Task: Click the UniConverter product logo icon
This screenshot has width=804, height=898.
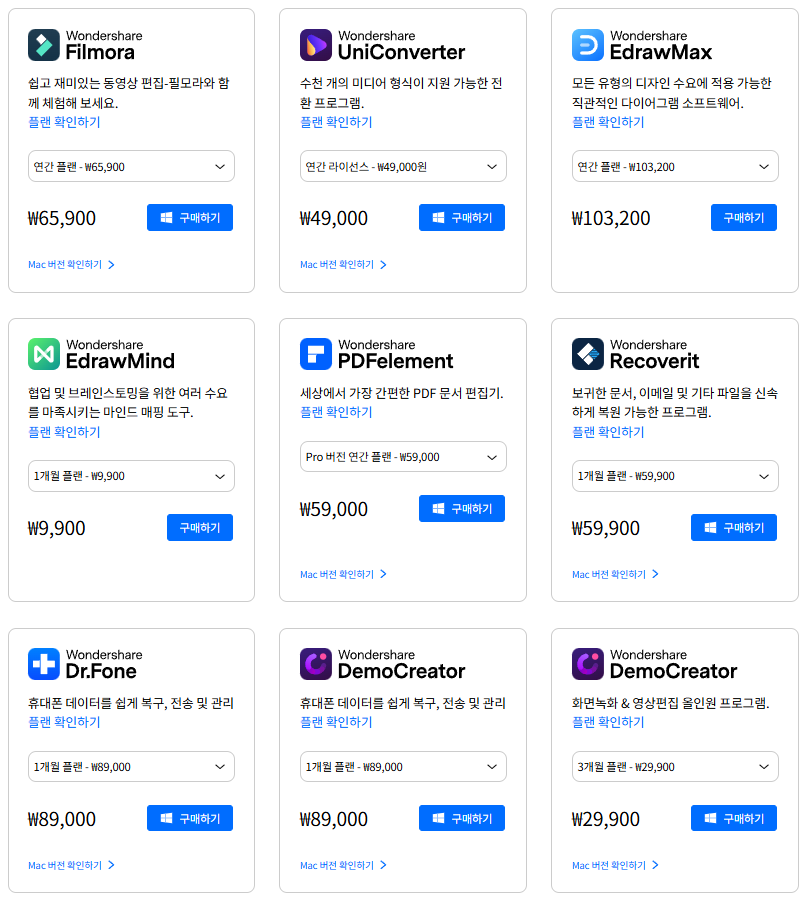Action: [316, 45]
